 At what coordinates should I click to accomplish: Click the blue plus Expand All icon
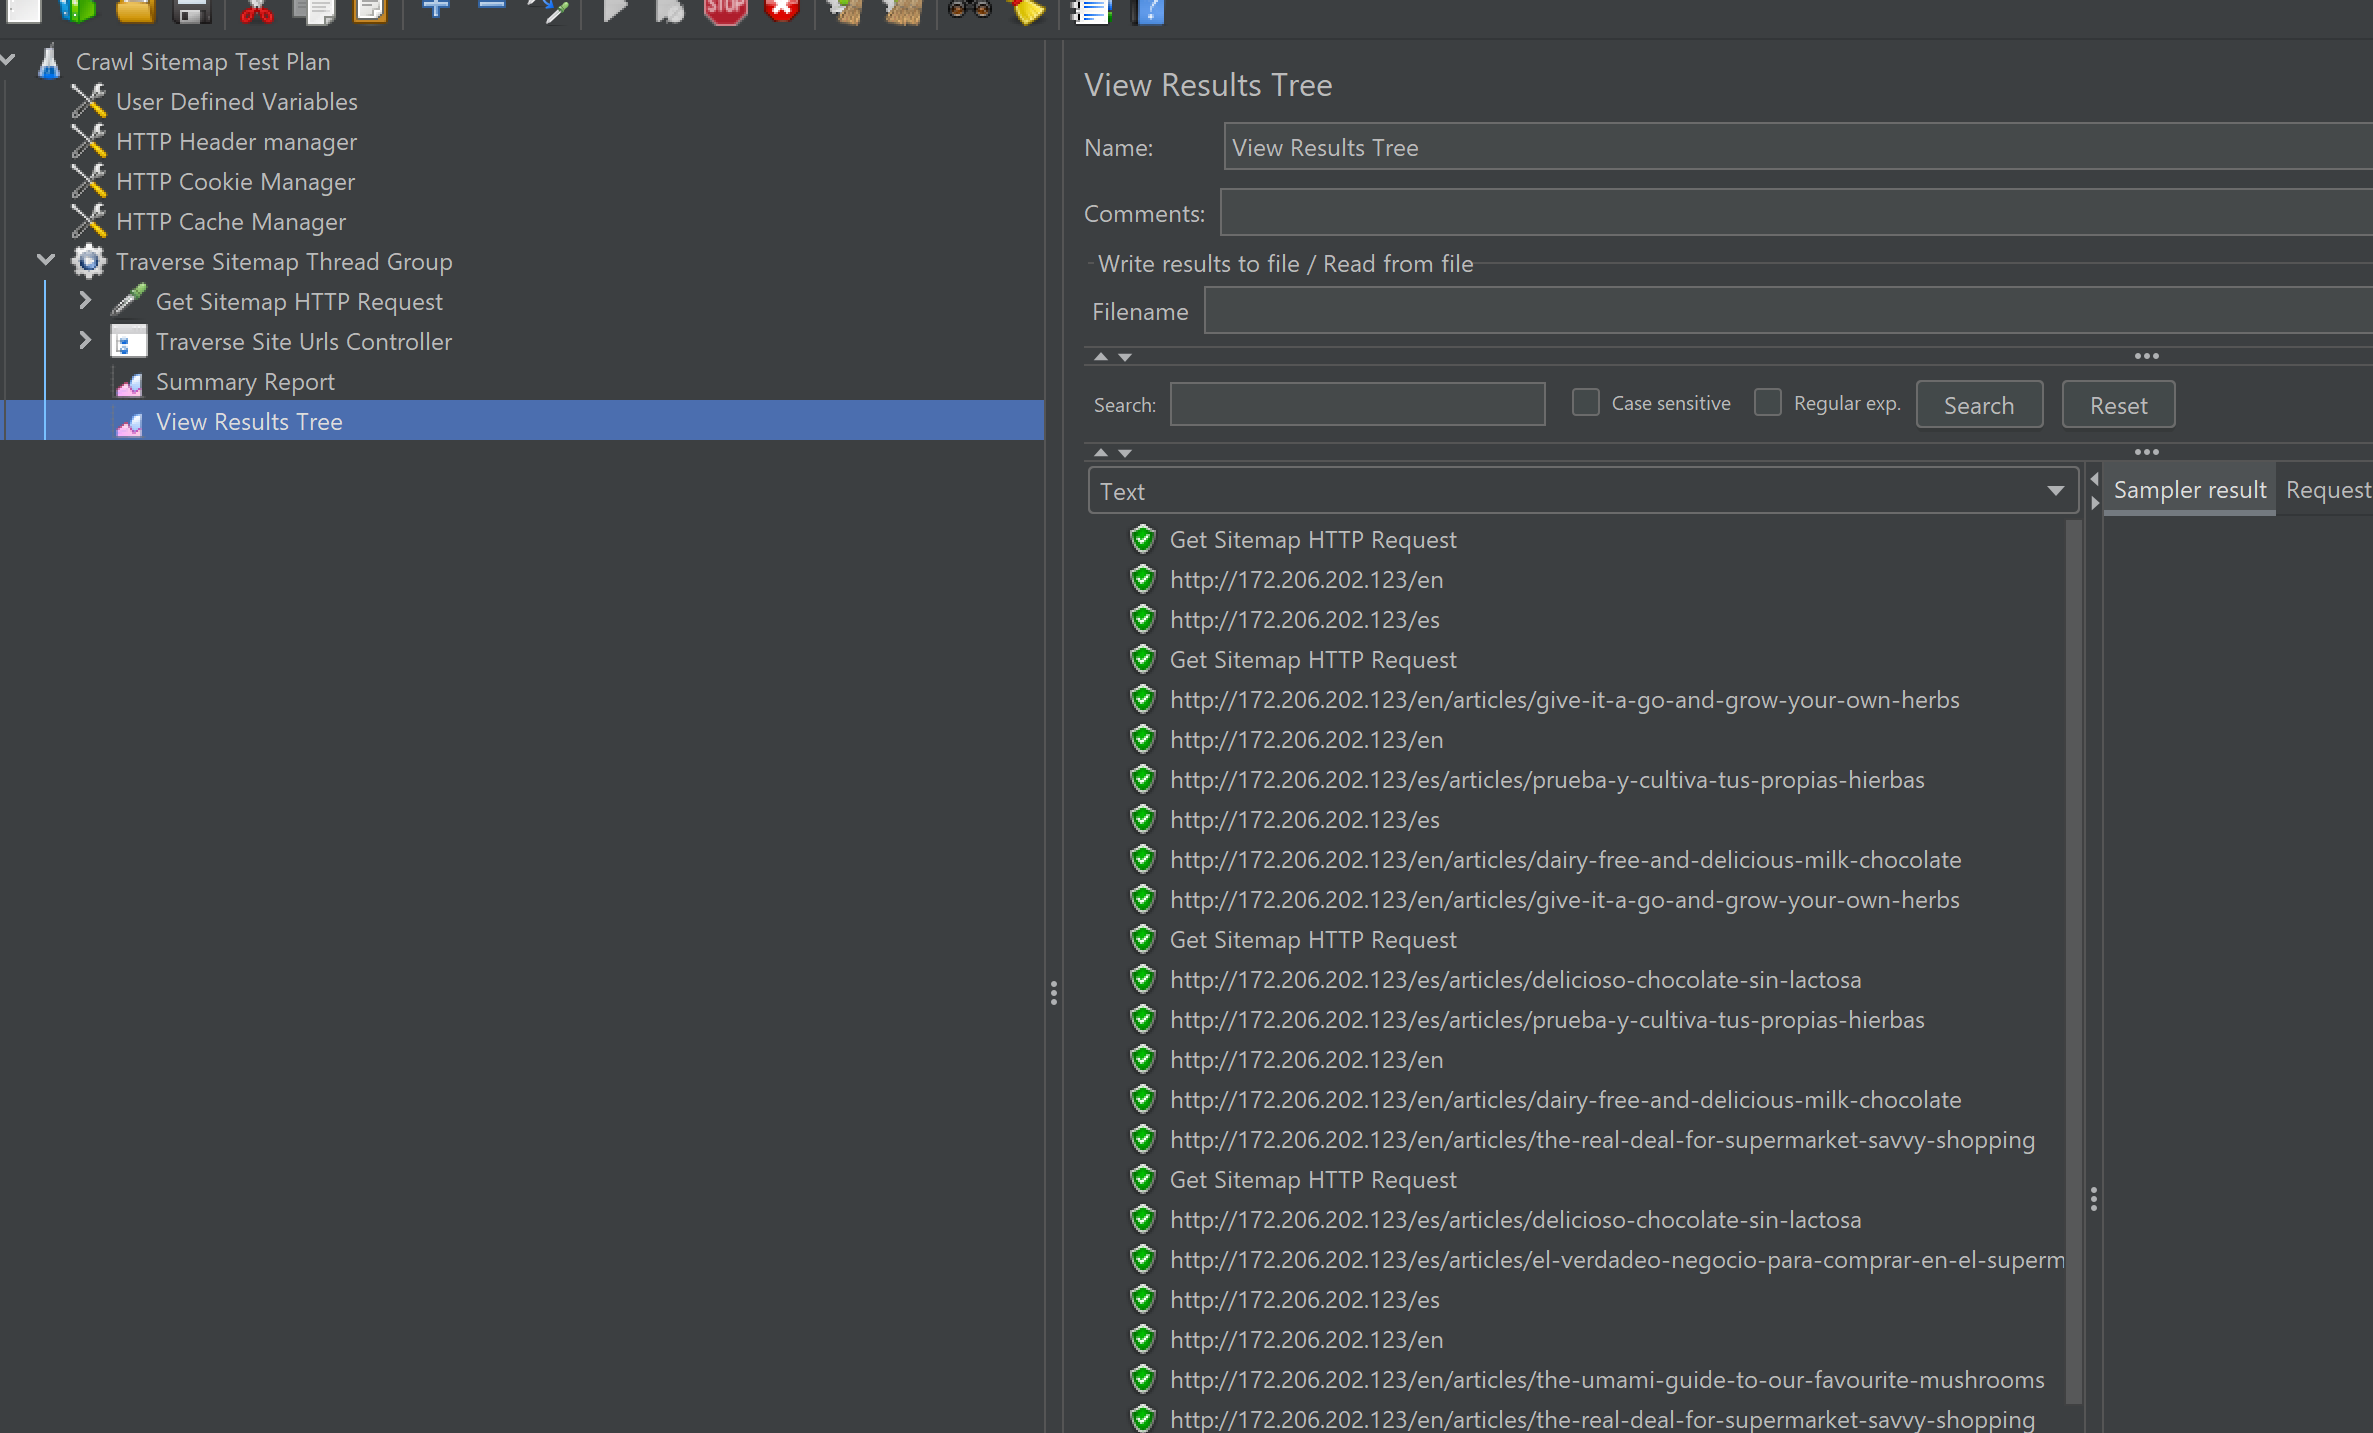pyautogui.click(x=435, y=9)
